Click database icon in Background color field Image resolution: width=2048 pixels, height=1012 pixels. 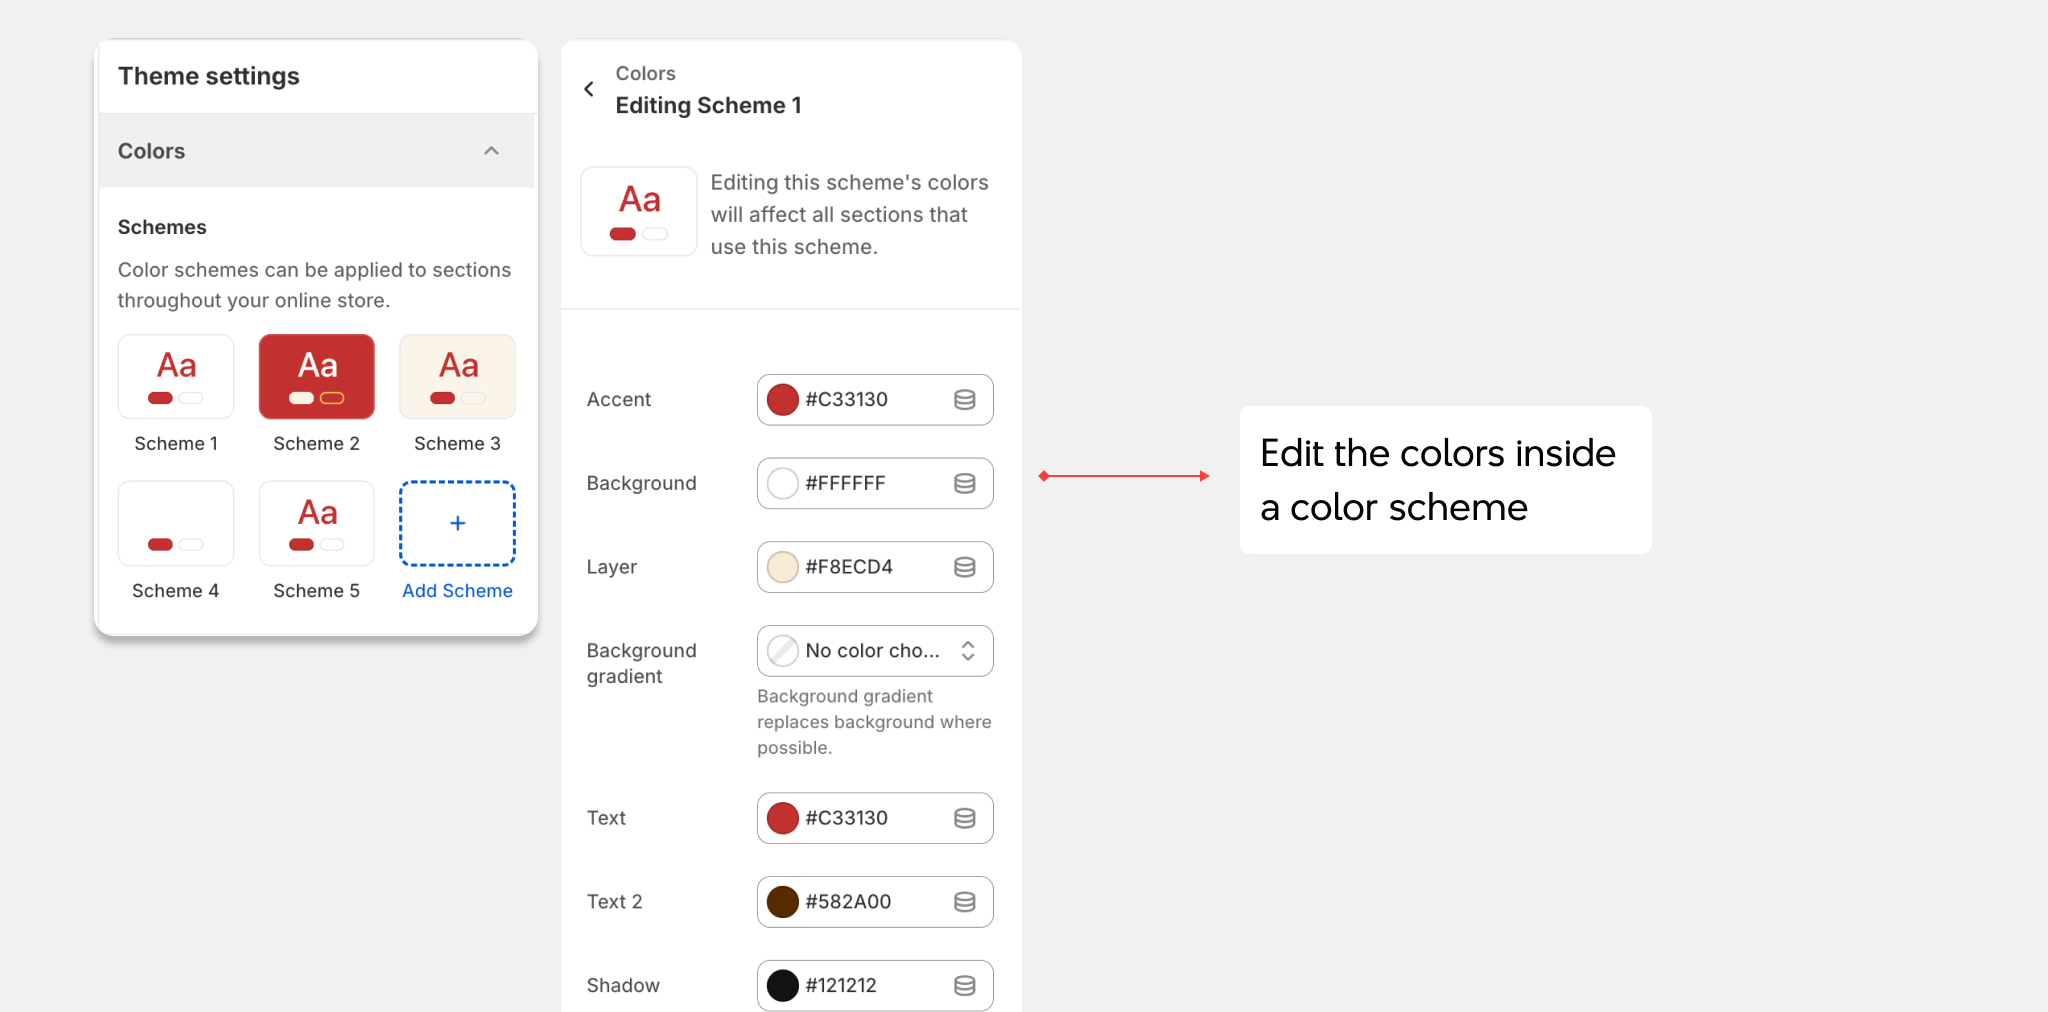(x=964, y=484)
